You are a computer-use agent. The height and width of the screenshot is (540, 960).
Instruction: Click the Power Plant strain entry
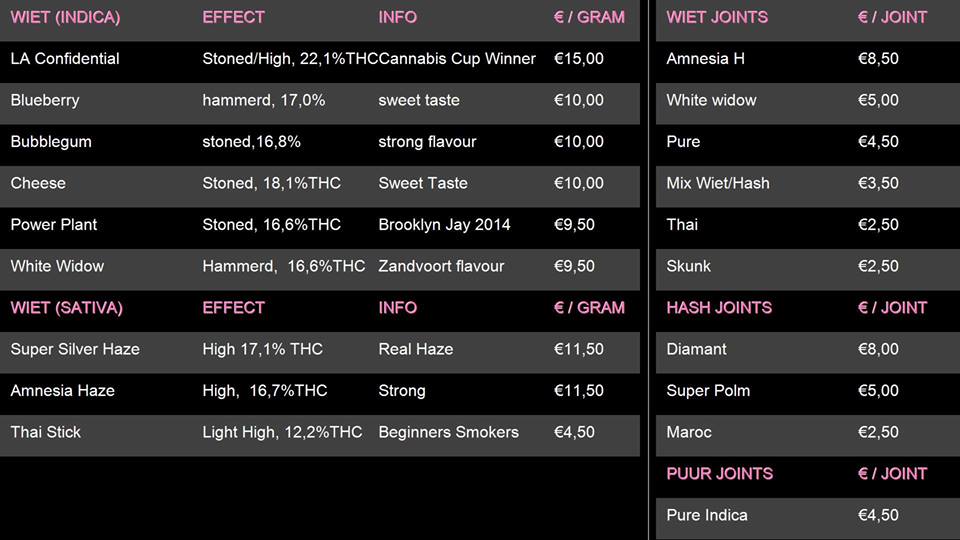[x=54, y=225]
